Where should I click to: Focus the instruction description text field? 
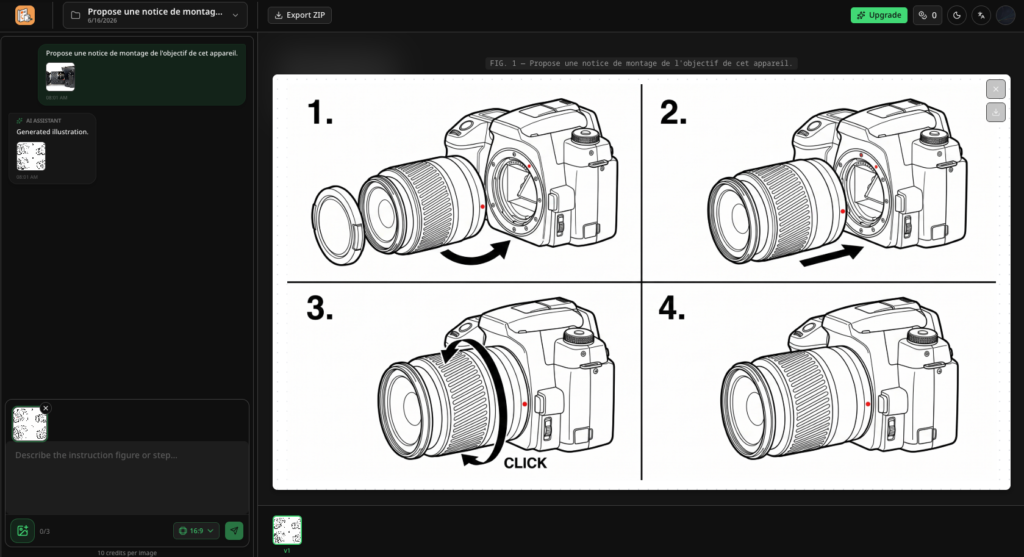point(127,479)
